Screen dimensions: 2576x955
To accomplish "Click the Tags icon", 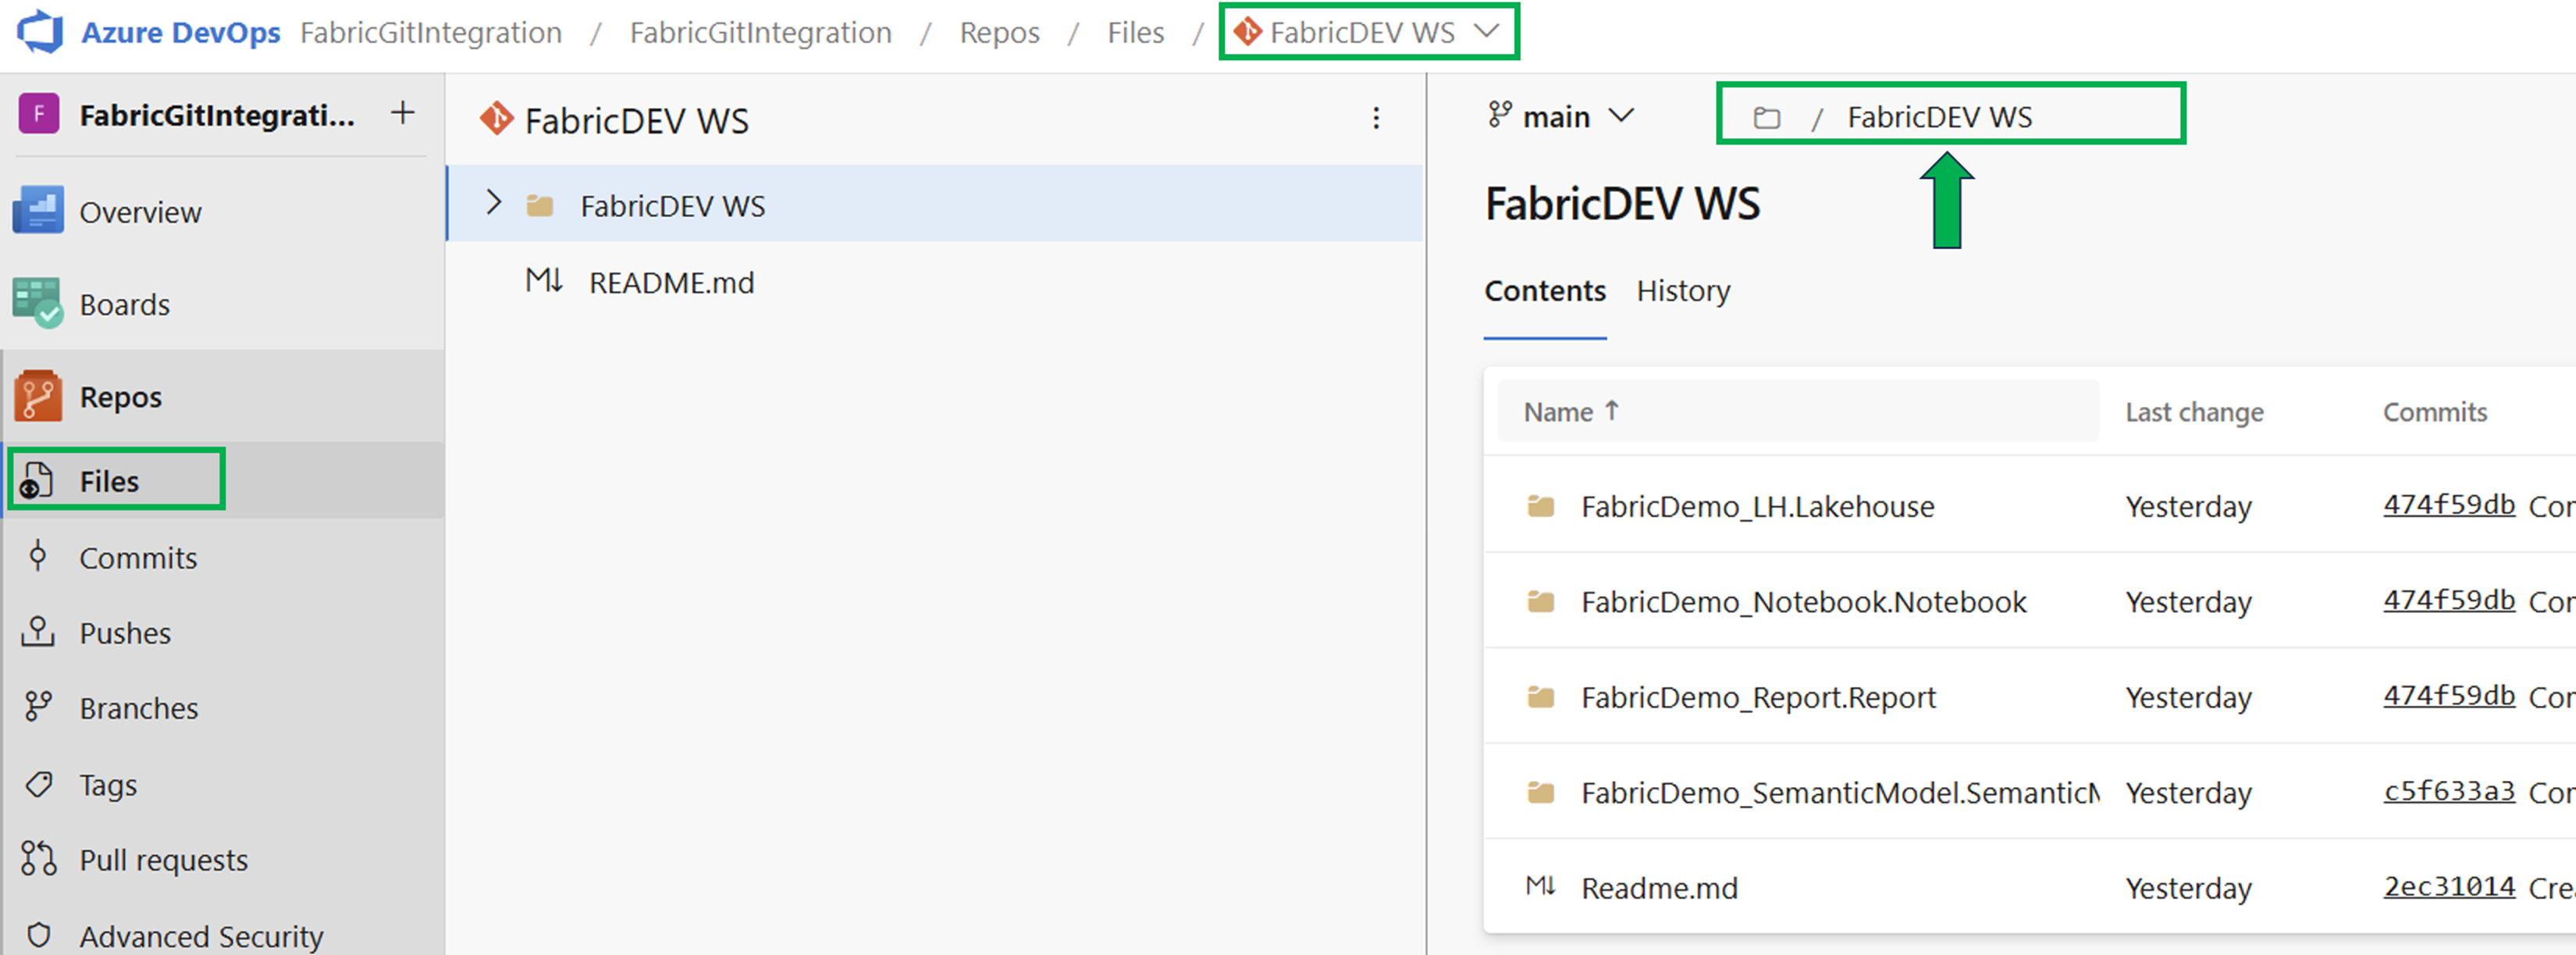I will (38, 784).
